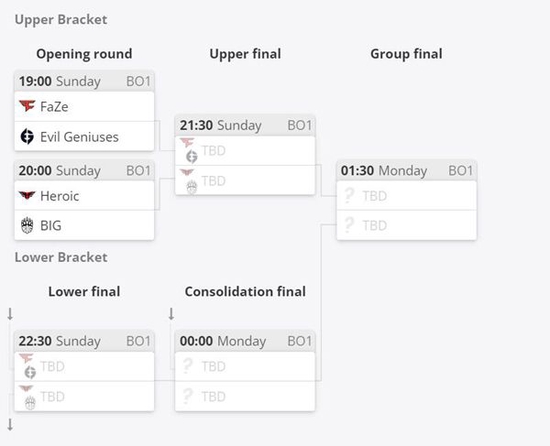Screen dimensions: 550x446
Task: Click the FaZe logo in opening round
Action: coord(27,106)
